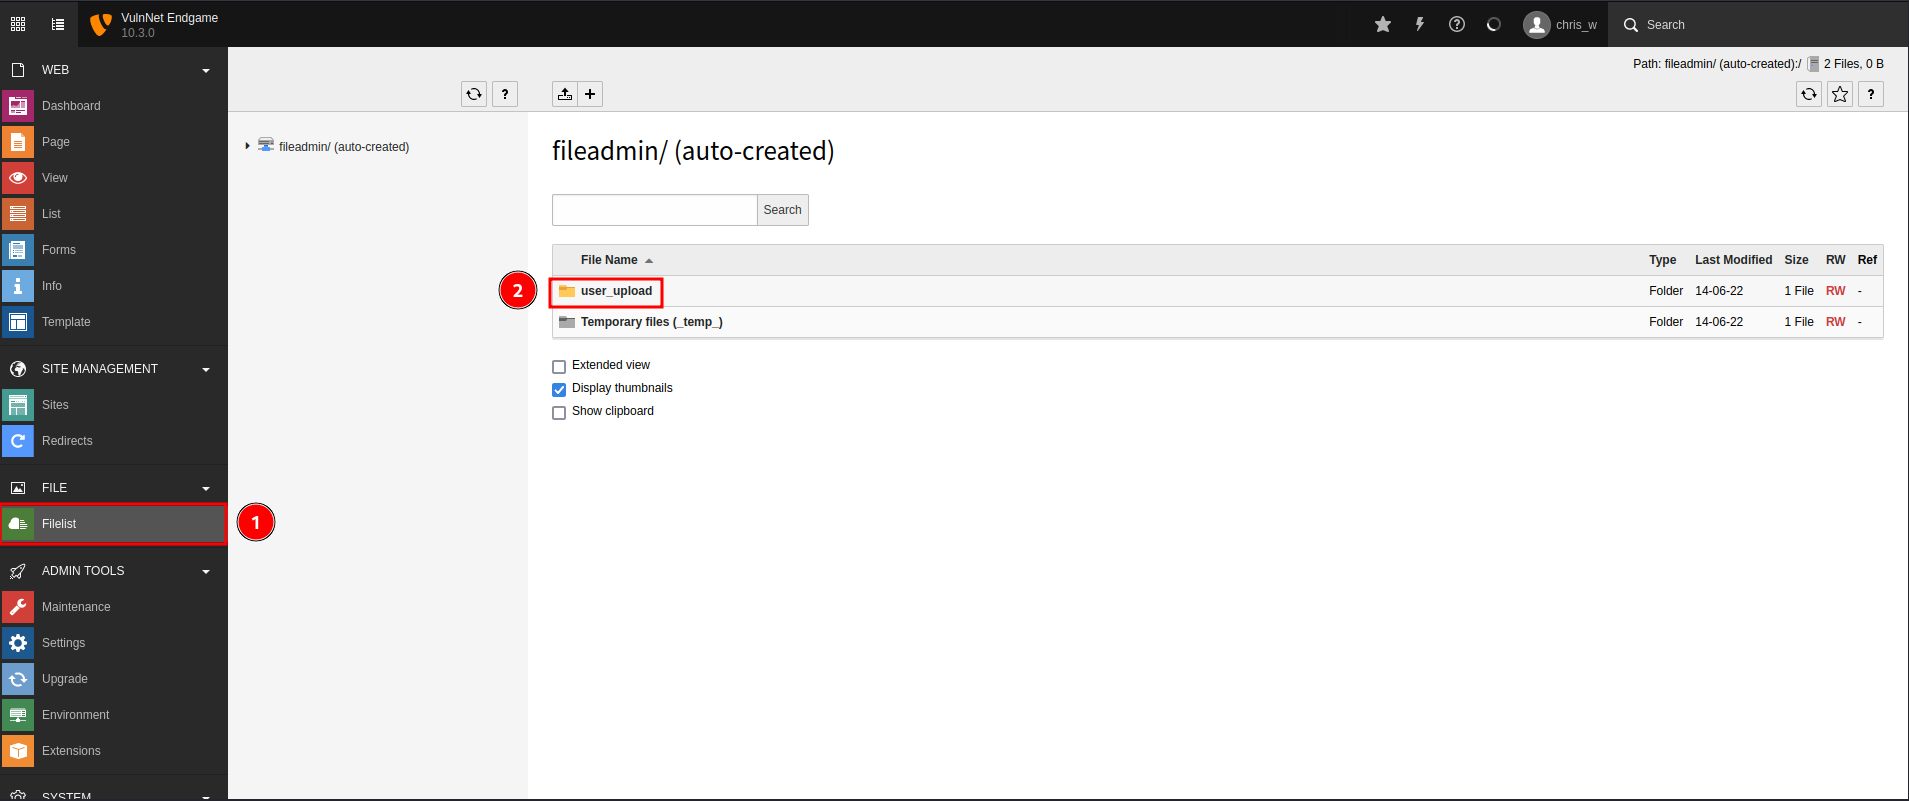
Task: Open the Sites module
Action: click(x=114, y=405)
